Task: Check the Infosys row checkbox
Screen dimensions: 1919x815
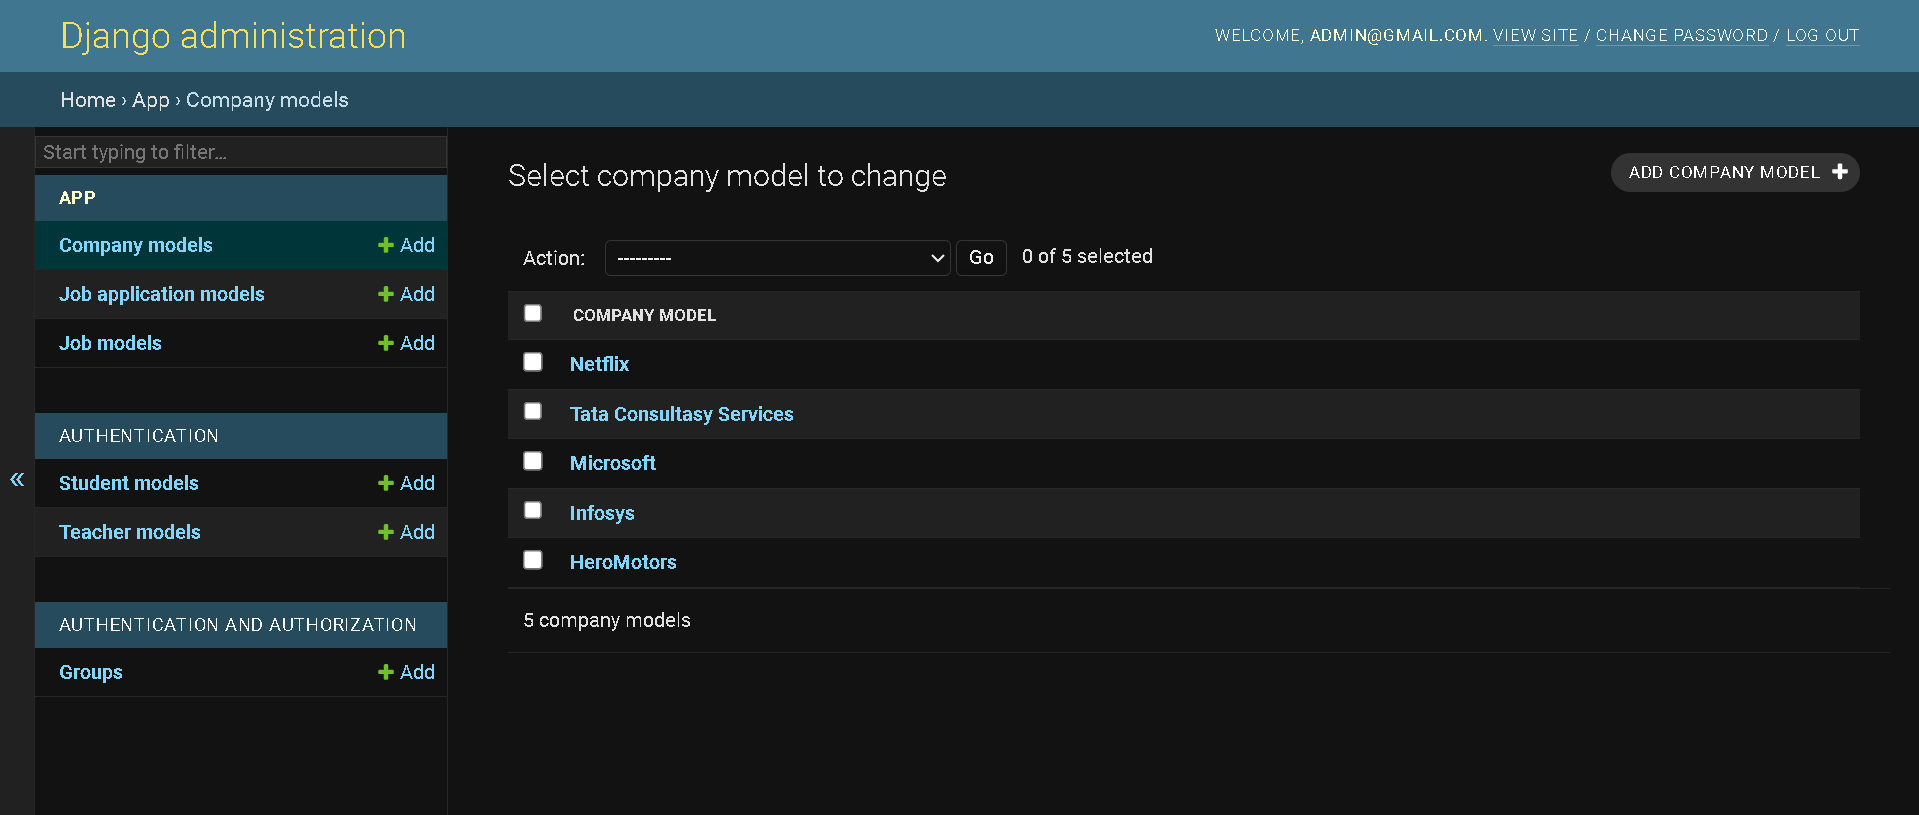Action: click(533, 510)
